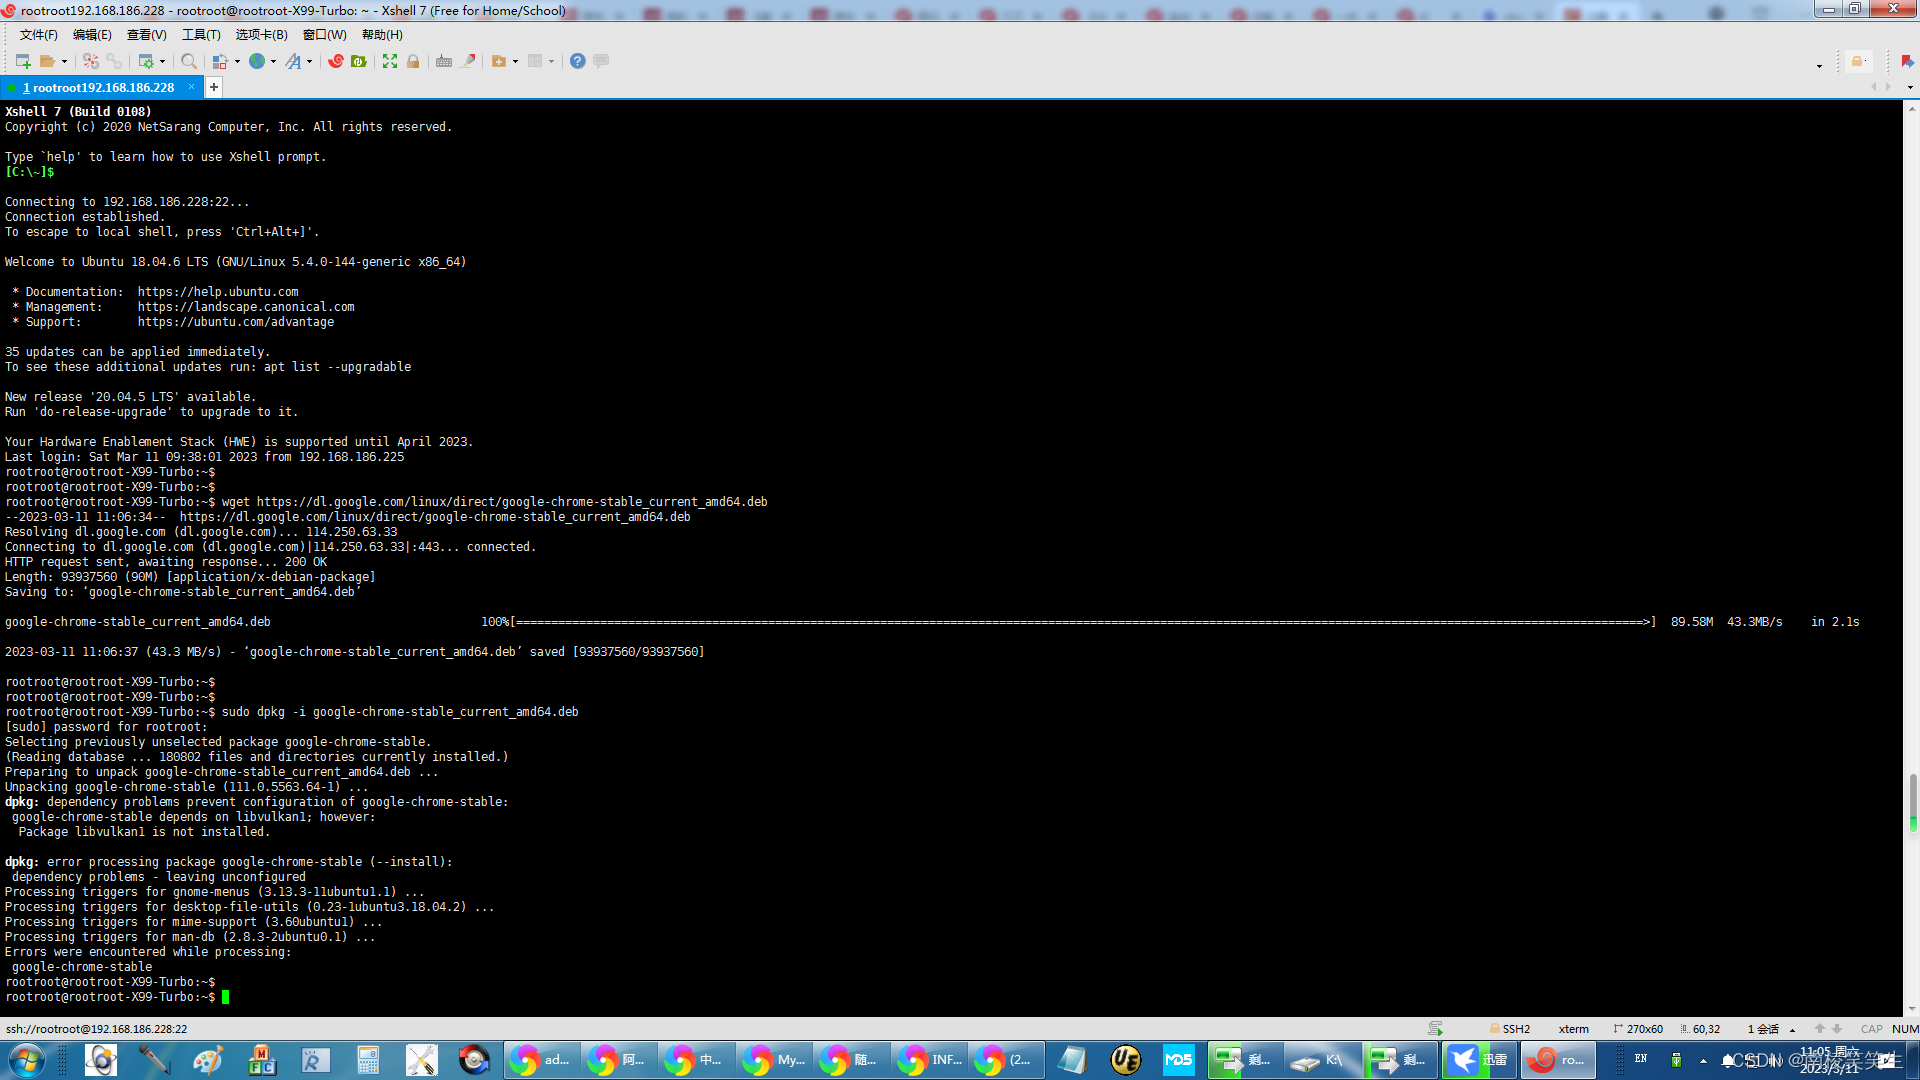The height and width of the screenshot is (1080, 1920).
Task: Close the rootroot192.168.186.228 tab
Action: (x=191, y=87)
